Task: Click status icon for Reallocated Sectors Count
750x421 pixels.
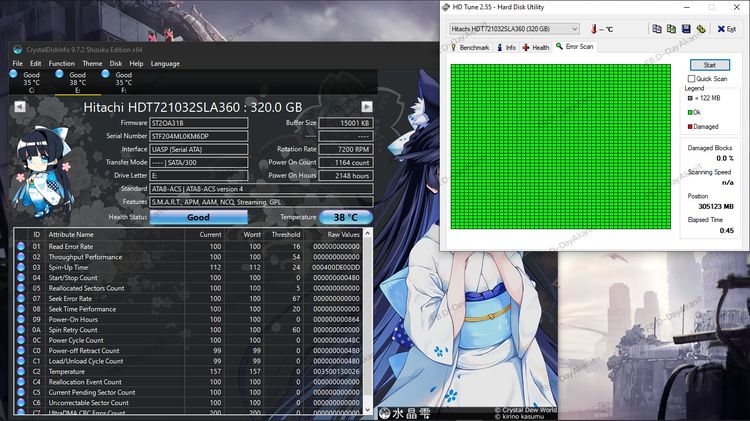Action: coord(21,288)
